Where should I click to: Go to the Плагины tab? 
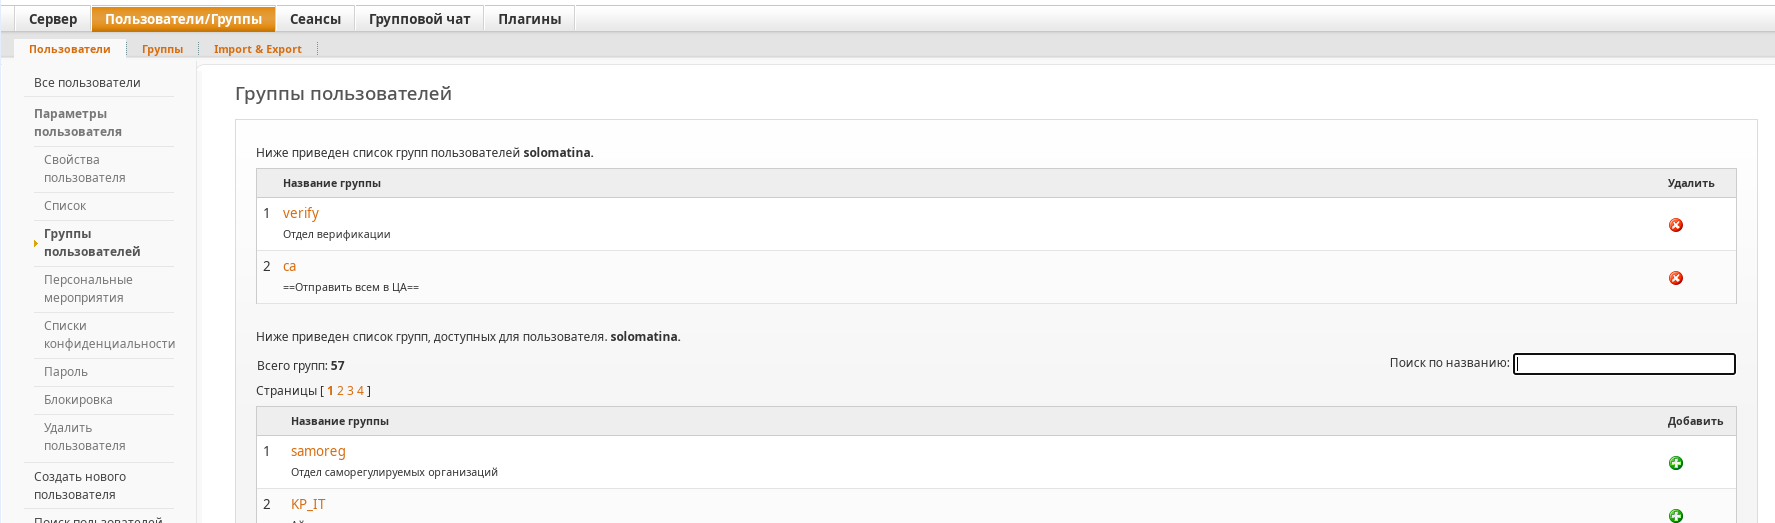pyautogui.click(x=529, y=19)
